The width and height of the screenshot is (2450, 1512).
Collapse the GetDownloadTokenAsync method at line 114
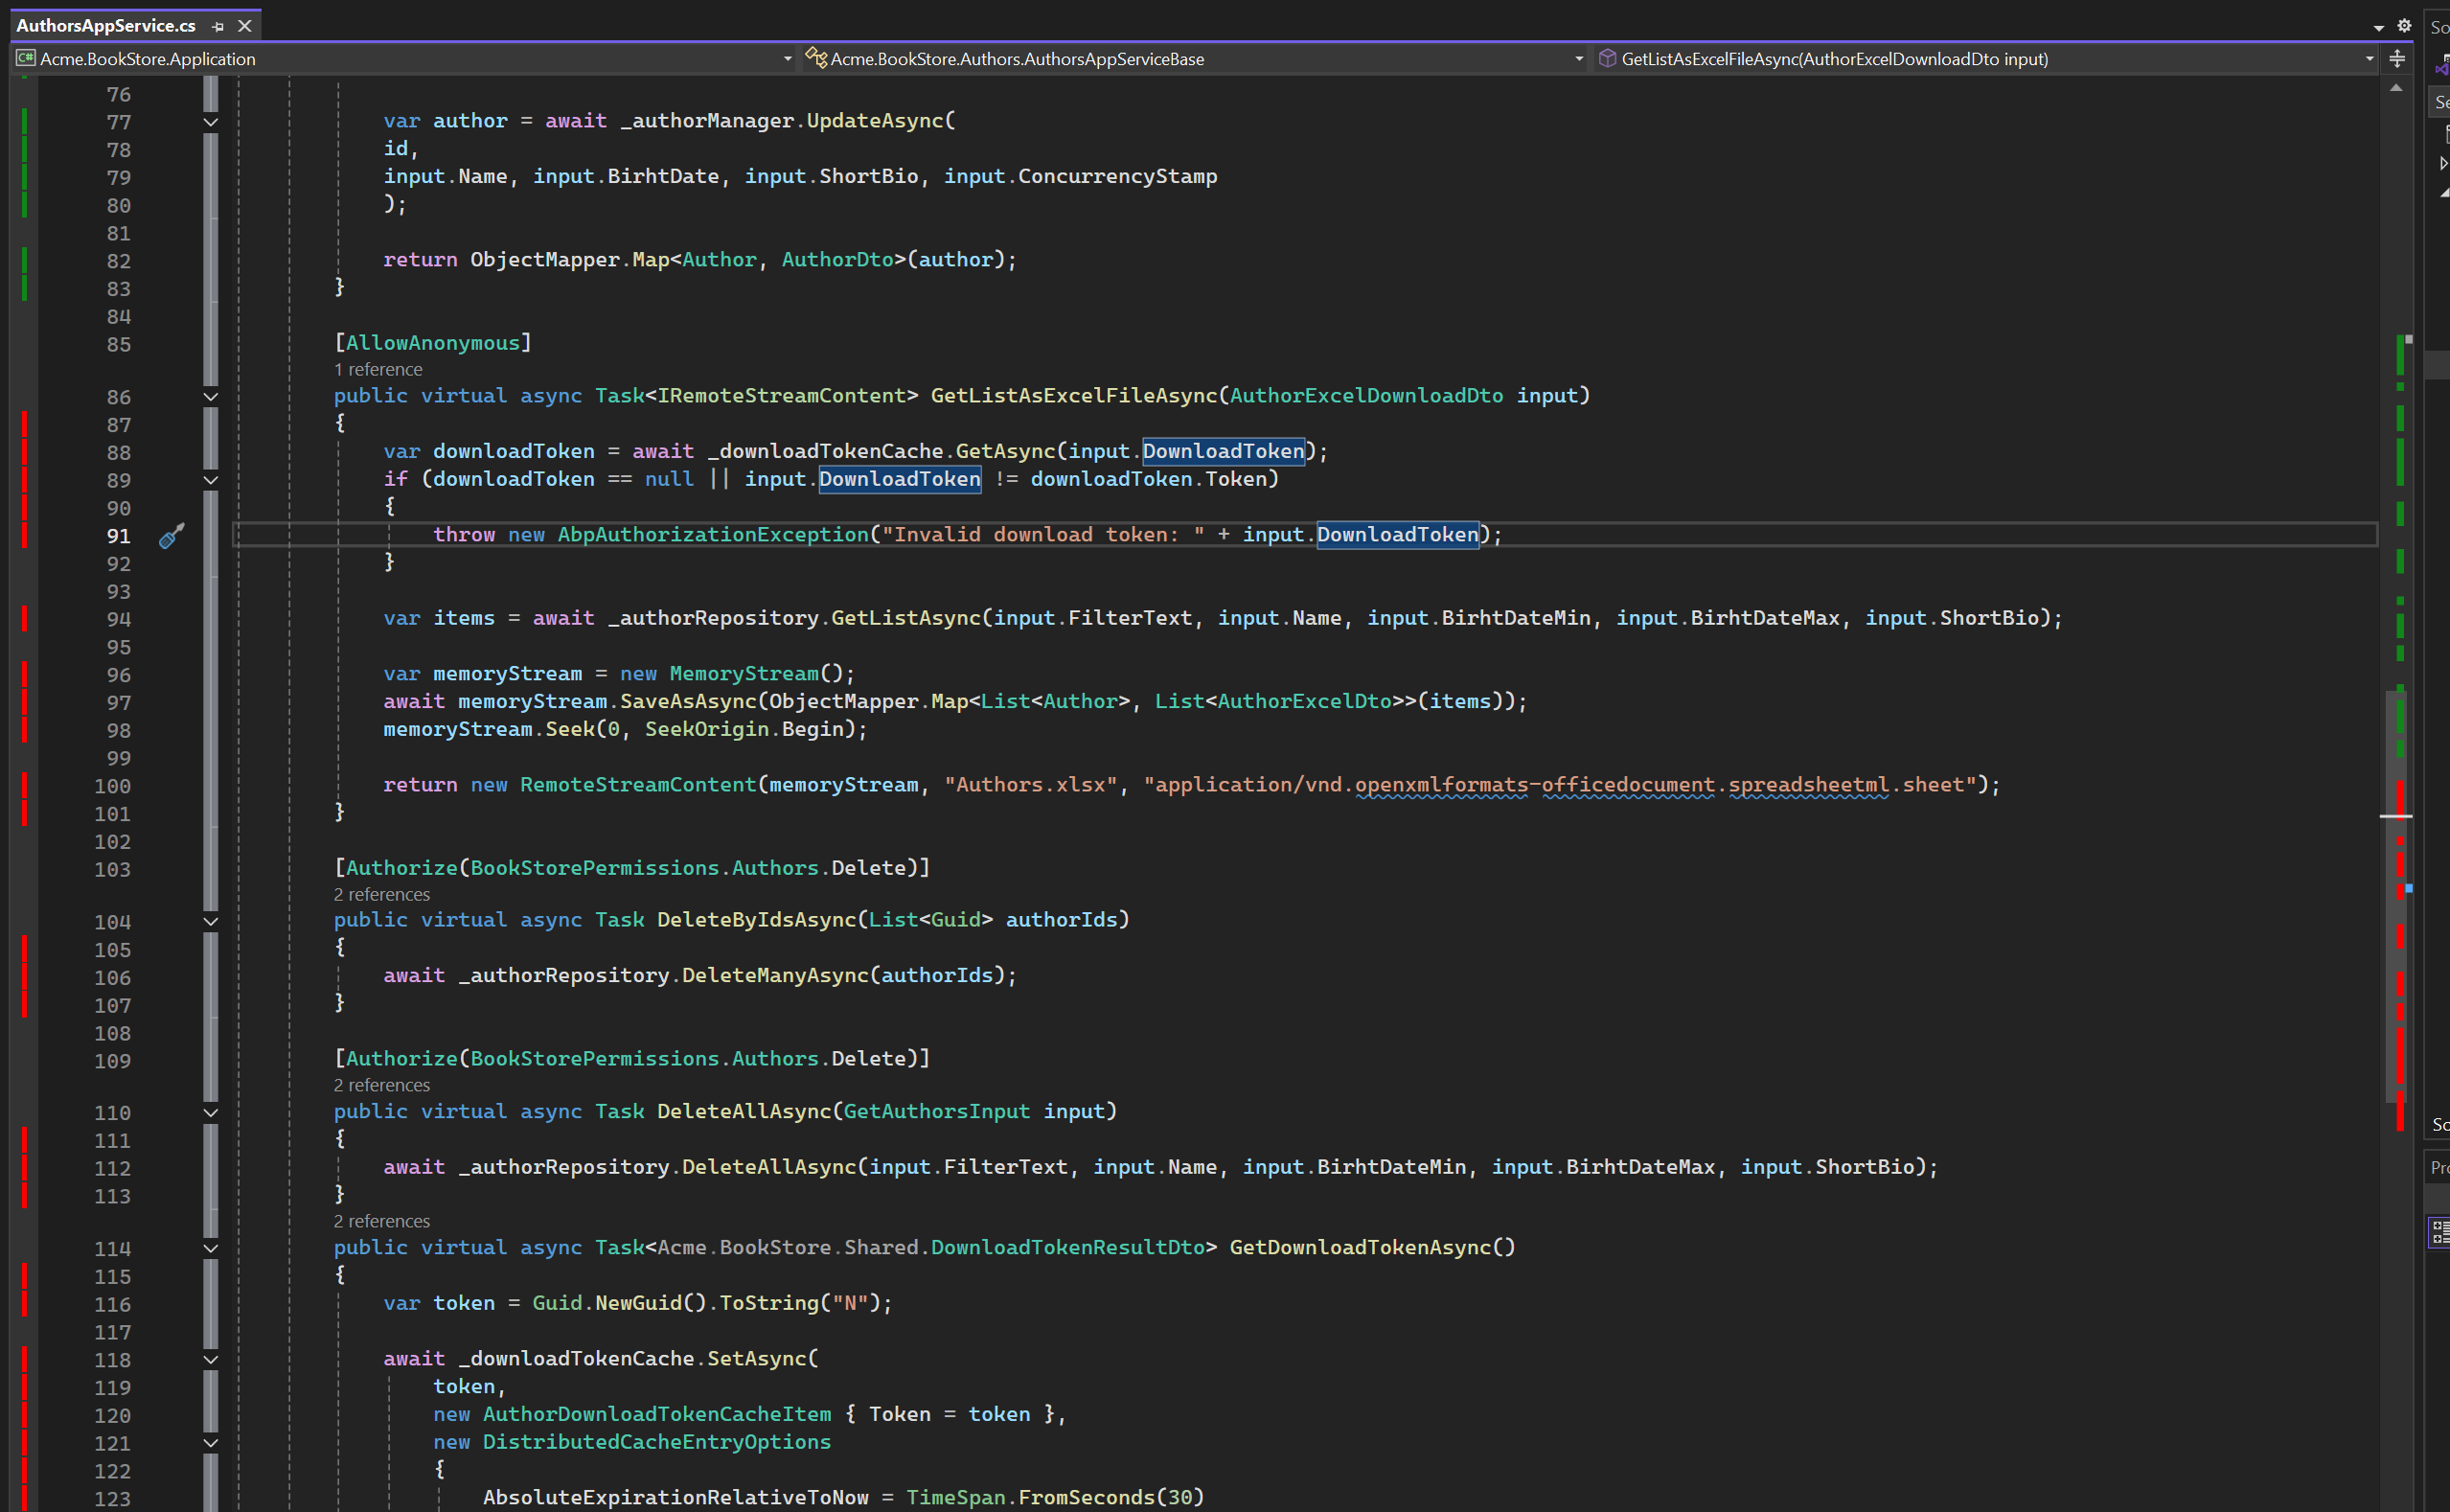(x=211, y=1249)
